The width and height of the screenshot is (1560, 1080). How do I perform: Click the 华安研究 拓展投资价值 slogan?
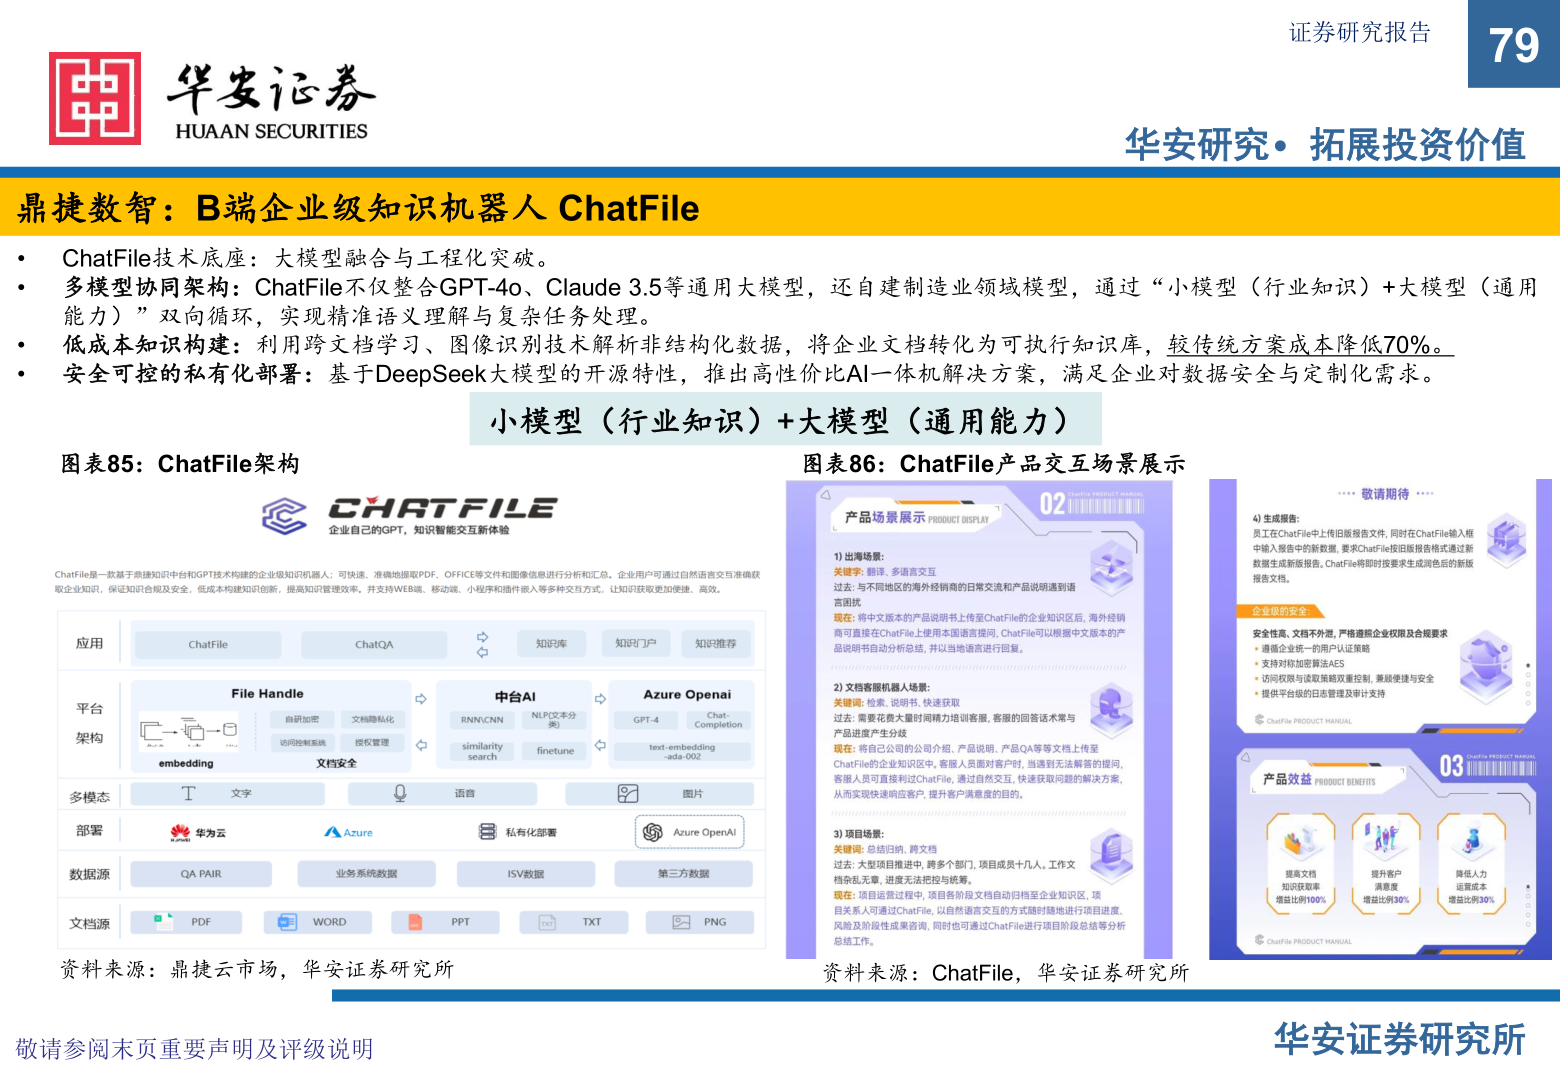tap(1325, 145)
